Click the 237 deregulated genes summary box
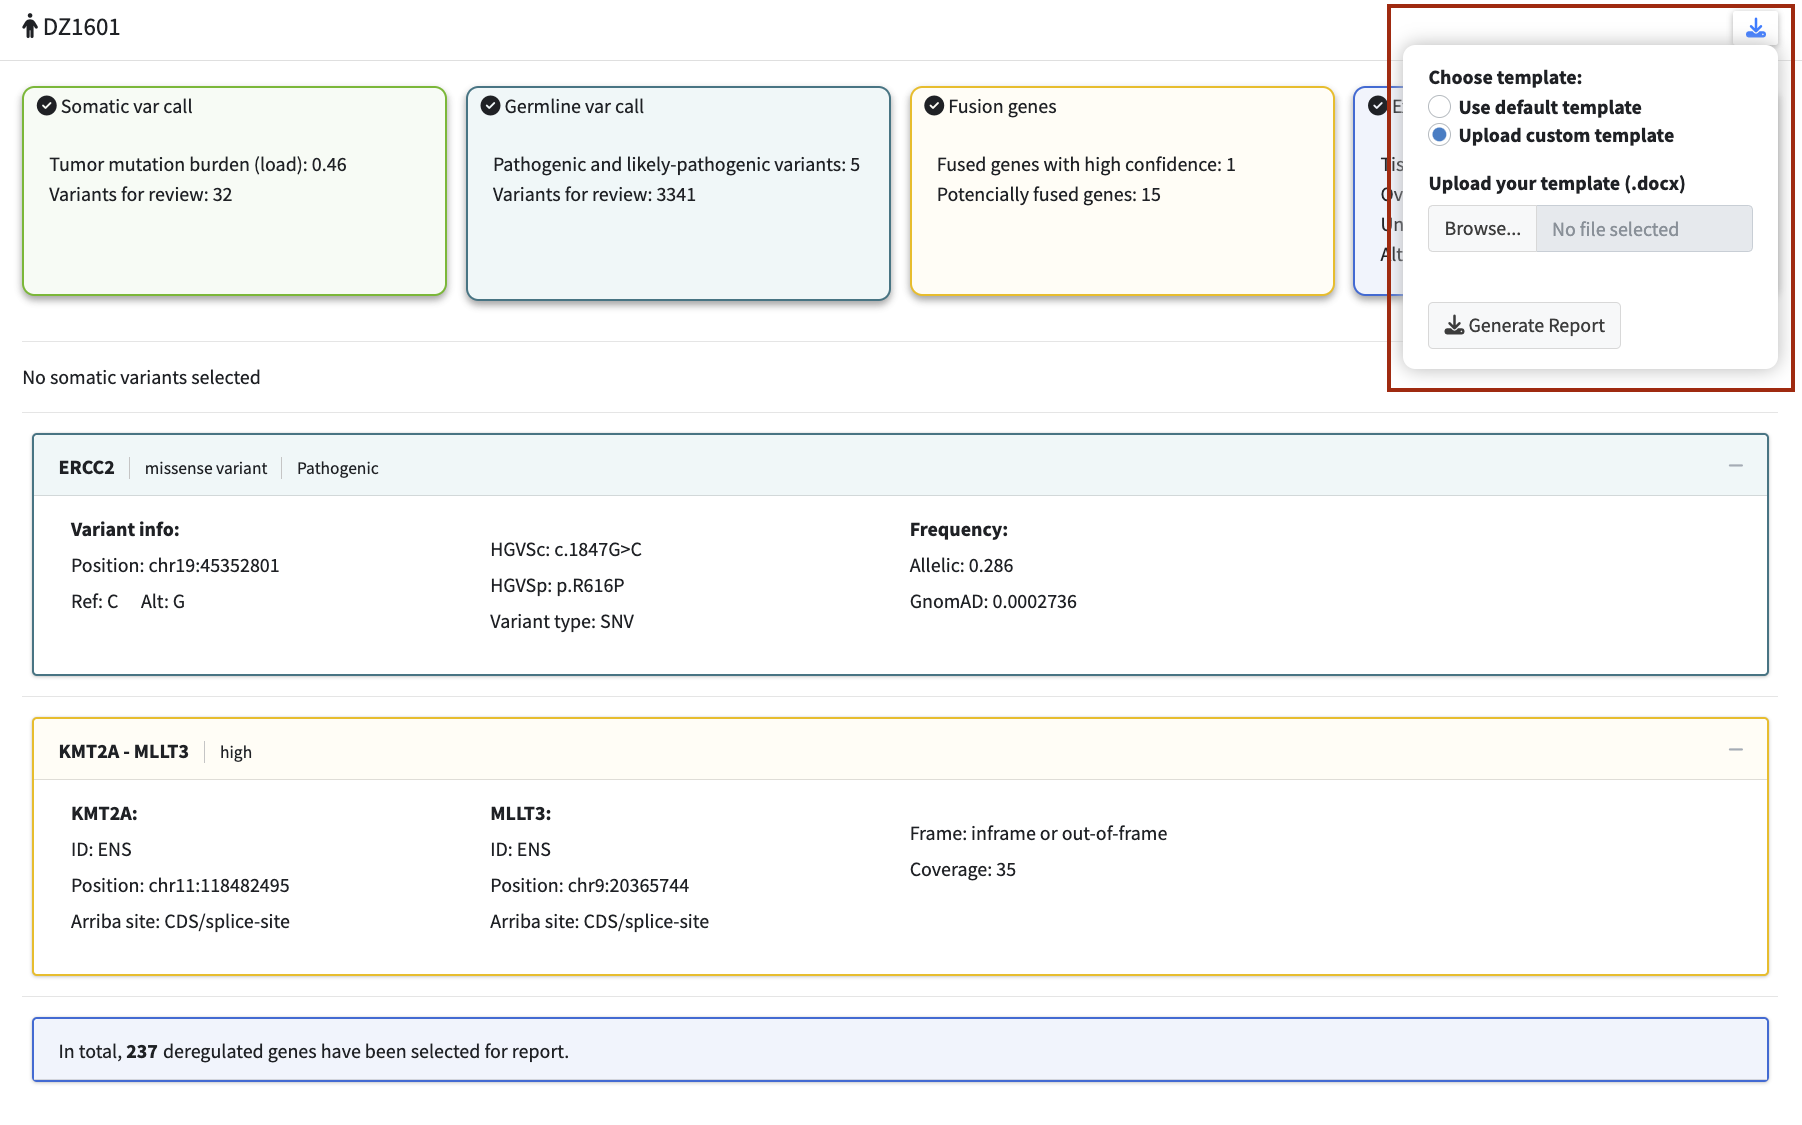This screenshot has height=1125, width=1802. pyautogui.click(x=900, y=1050)
